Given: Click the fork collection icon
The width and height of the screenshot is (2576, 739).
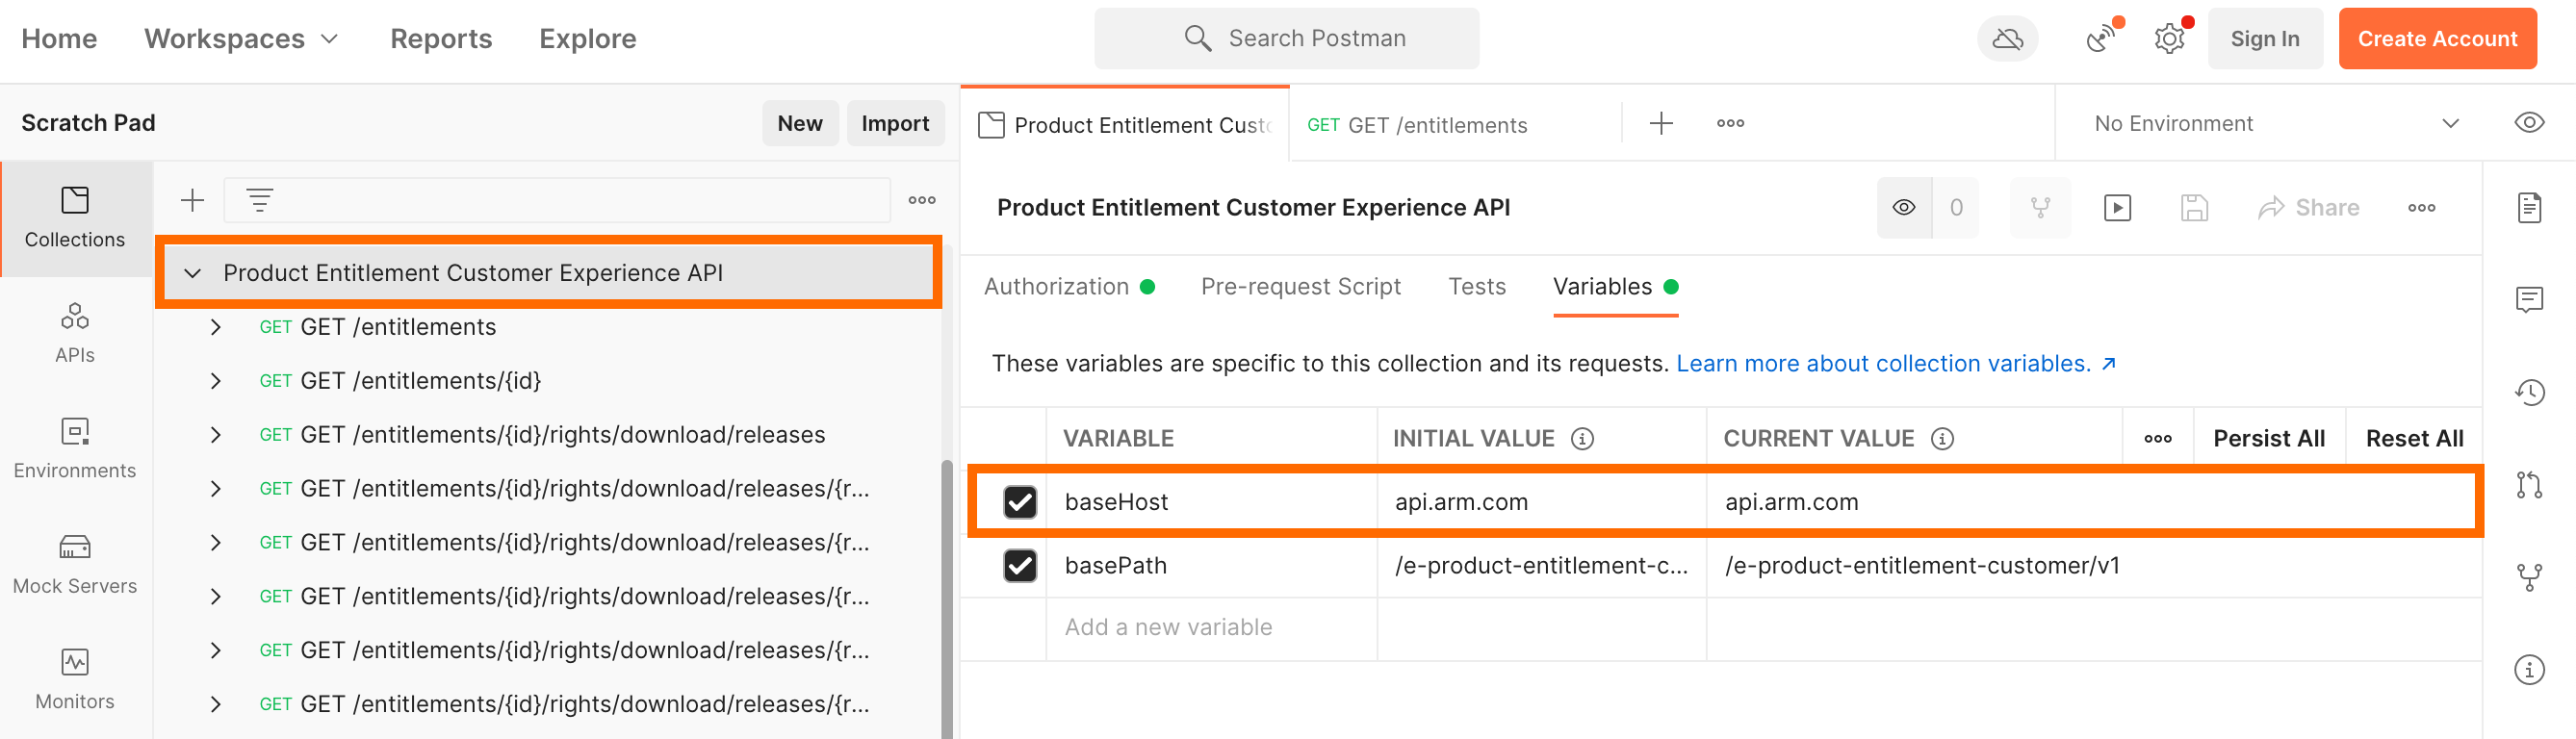Looking at the screenshot, I should (x=2040, y=208).
